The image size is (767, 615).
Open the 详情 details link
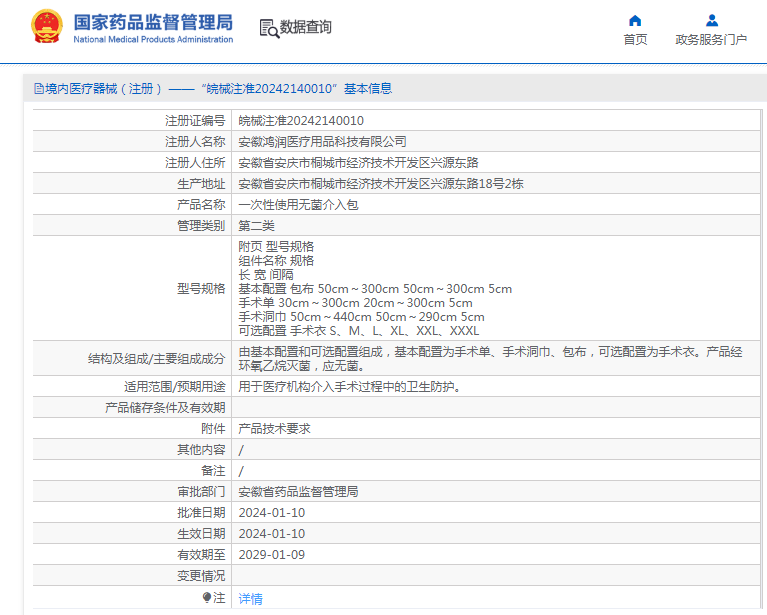click(250, 598)
